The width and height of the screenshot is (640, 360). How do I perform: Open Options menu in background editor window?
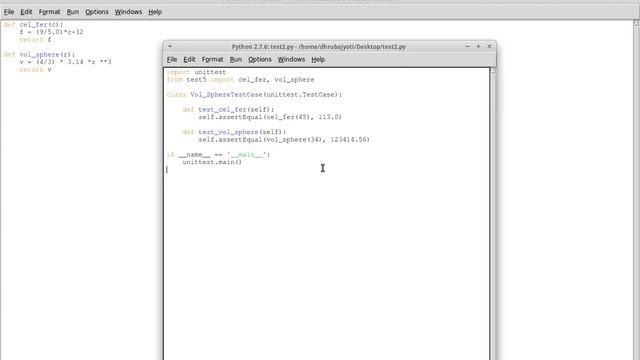tap(97, 12)
